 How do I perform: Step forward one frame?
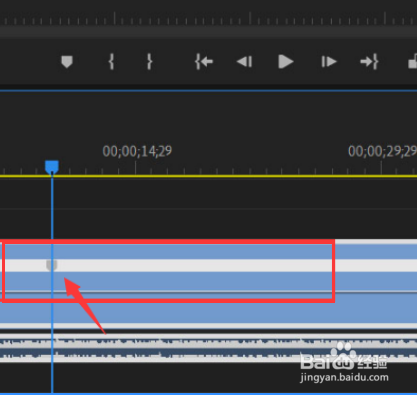coord(329,62)
